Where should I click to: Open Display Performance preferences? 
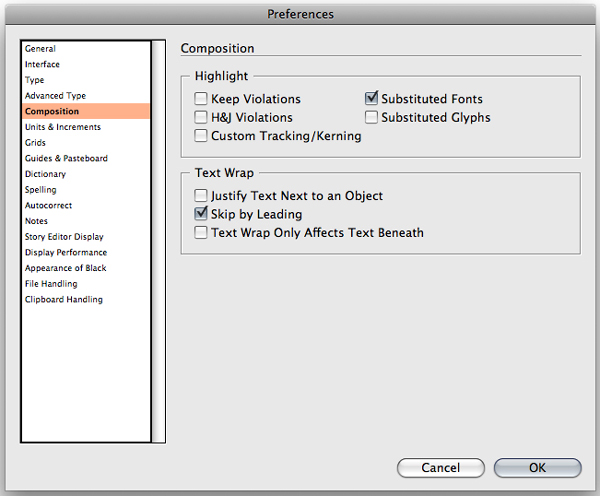coord(86,253)
